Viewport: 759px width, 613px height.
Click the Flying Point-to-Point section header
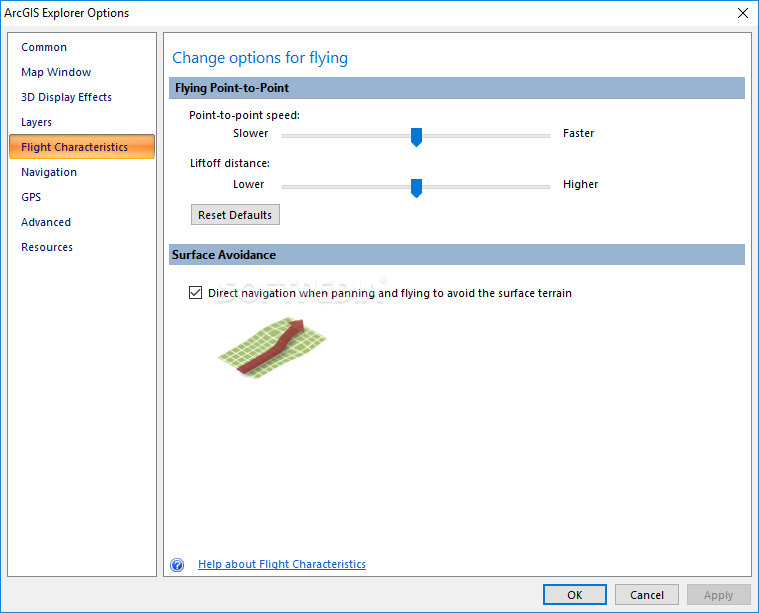coord(456,88)
